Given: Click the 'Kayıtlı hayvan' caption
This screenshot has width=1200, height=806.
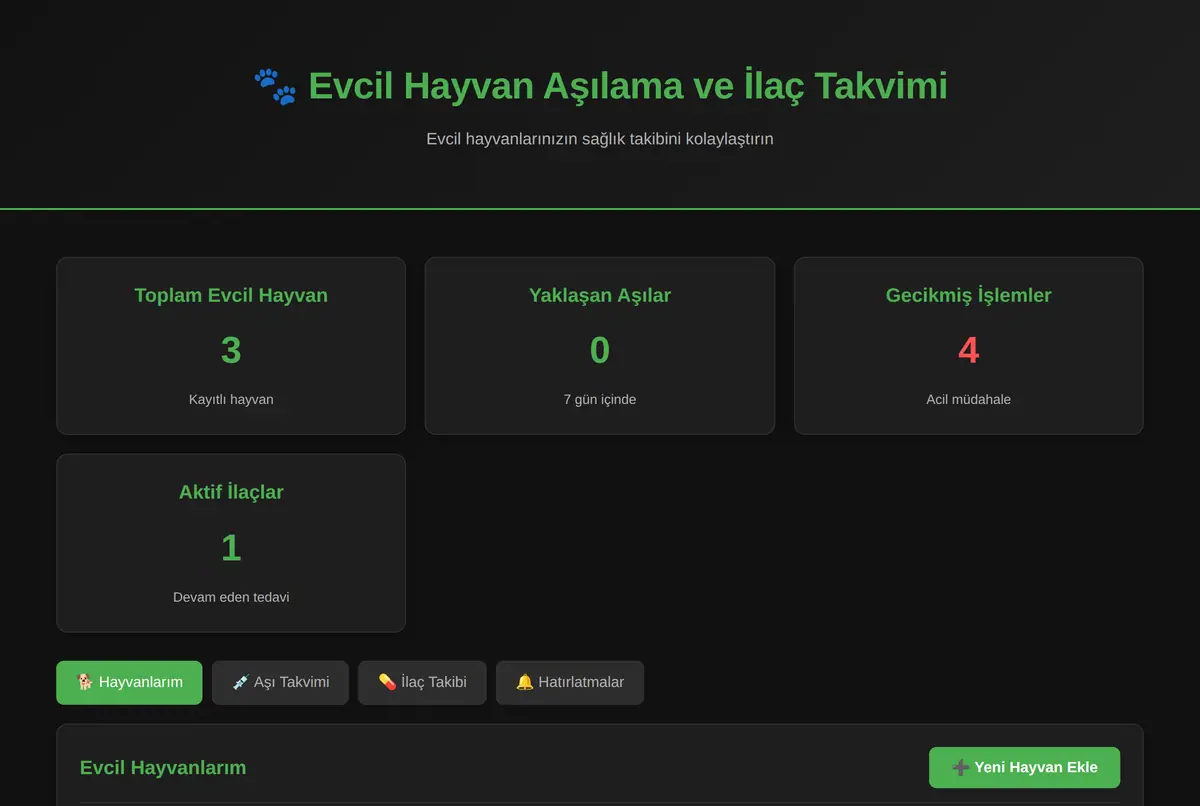Looking at the screenshot, I should coord(231,399).
